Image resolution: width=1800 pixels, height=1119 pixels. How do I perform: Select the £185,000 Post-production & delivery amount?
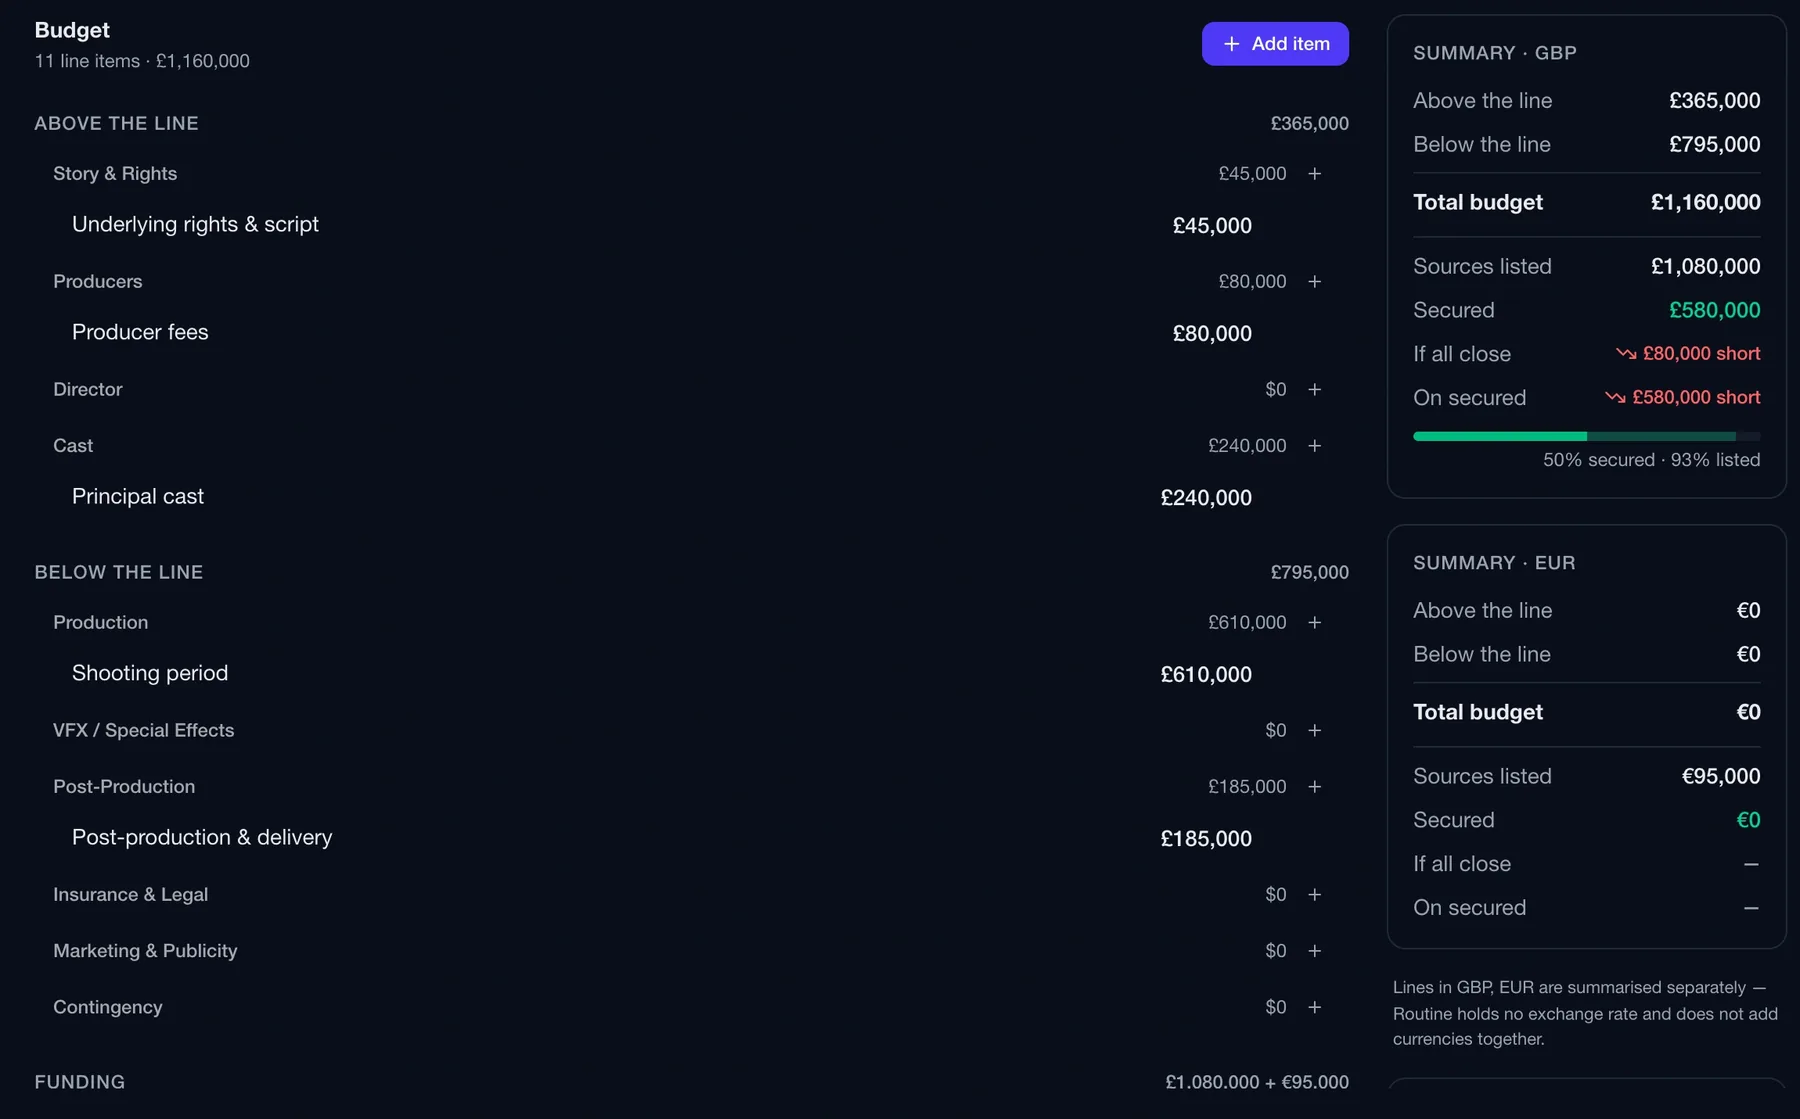click(1206, 839)
